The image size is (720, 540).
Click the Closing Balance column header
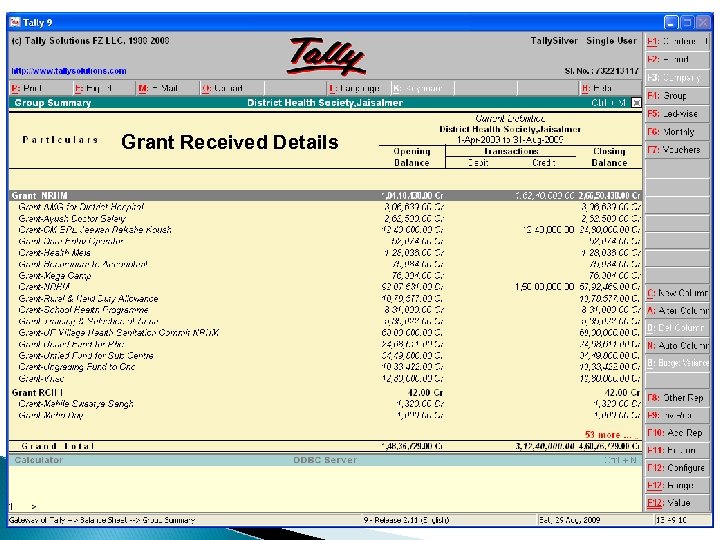(609, 157)
